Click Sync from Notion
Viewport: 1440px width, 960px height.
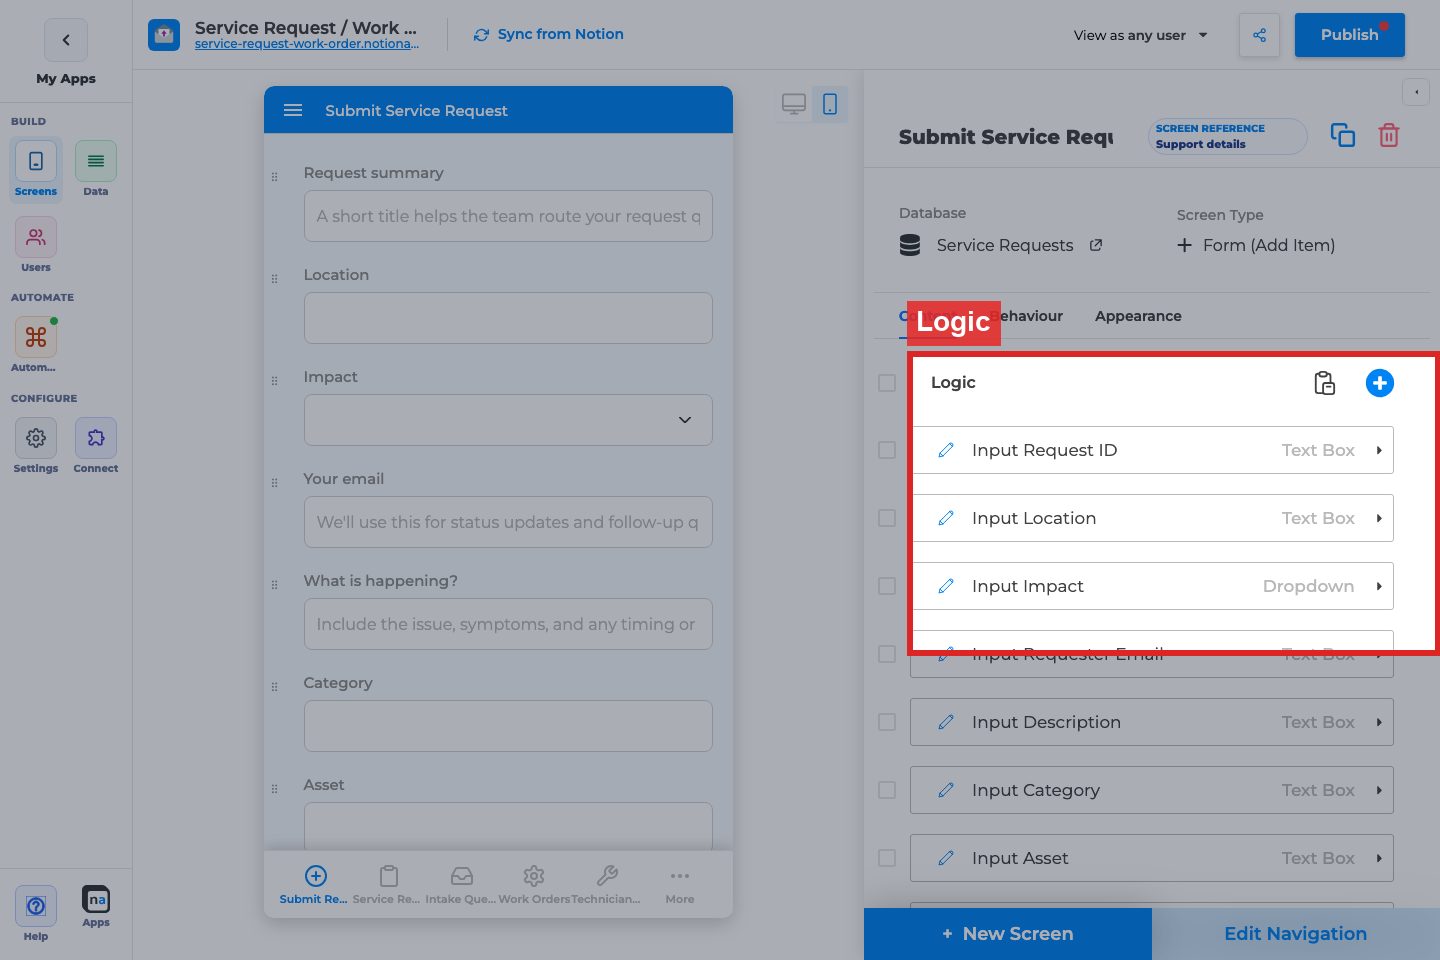click(549, 34)
